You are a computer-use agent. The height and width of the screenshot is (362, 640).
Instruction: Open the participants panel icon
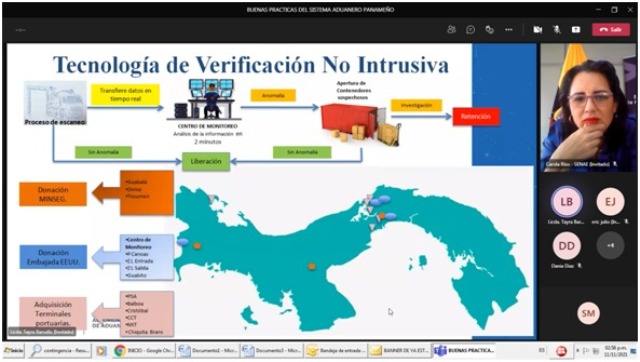pos(451,29)
